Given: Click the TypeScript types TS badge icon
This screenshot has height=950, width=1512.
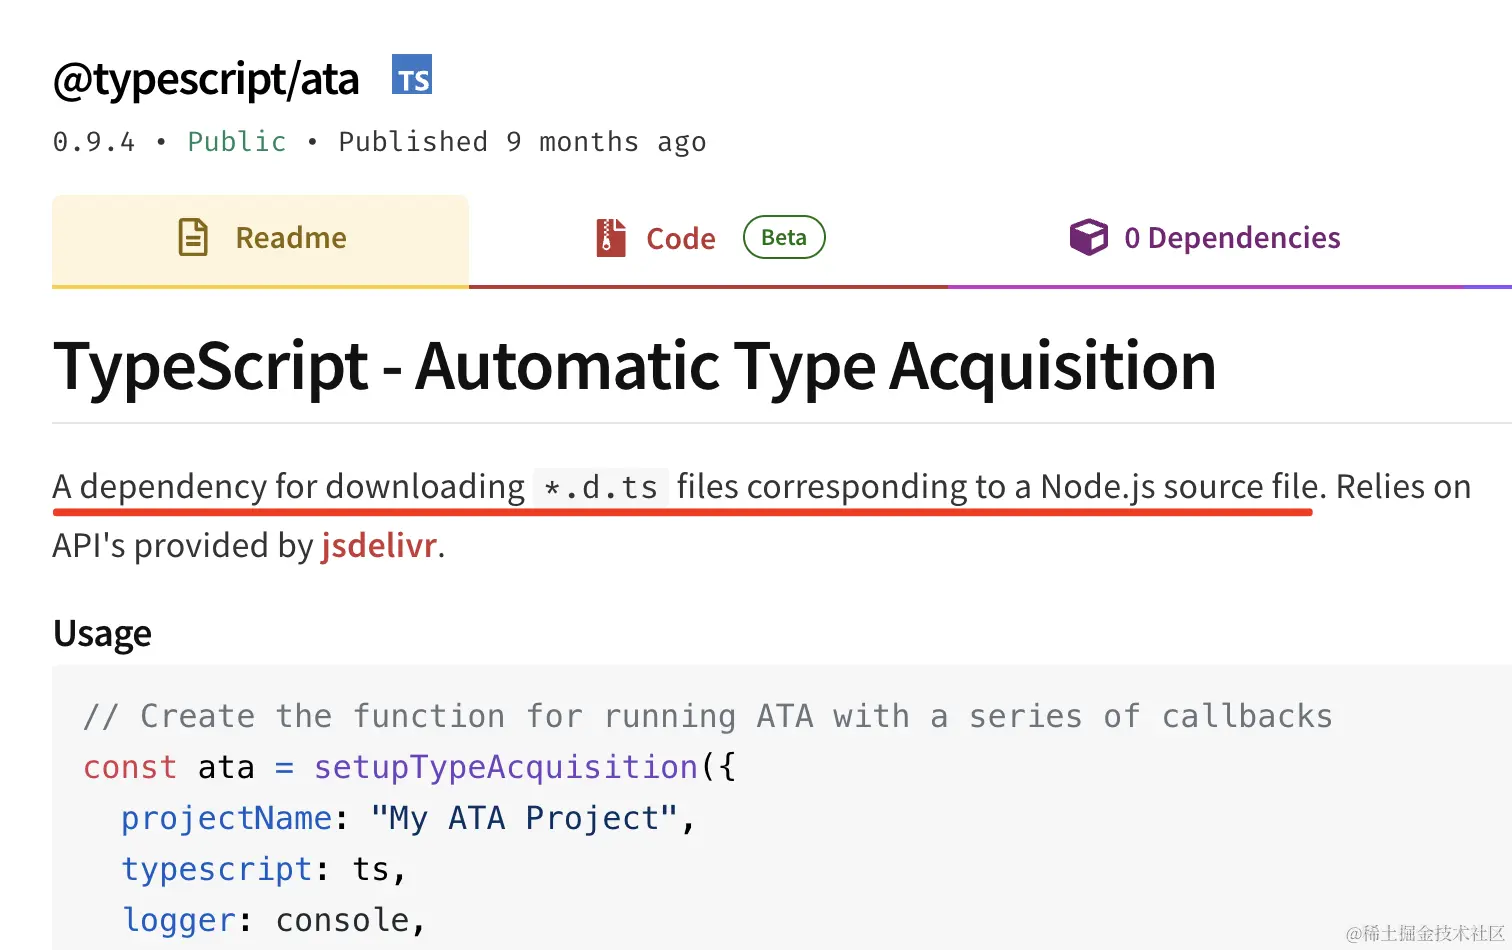Looking at the screenshot, I should pos(412,76).
